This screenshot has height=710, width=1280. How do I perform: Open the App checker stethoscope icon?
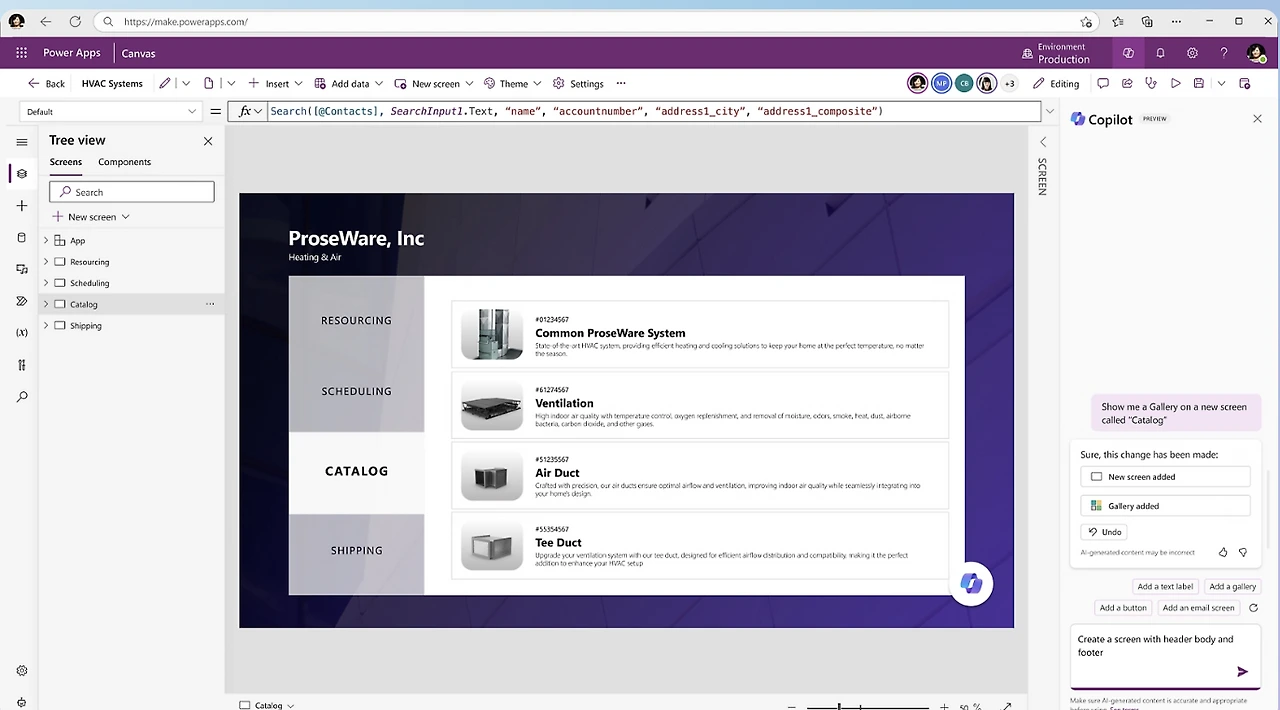pos(1151,84)
